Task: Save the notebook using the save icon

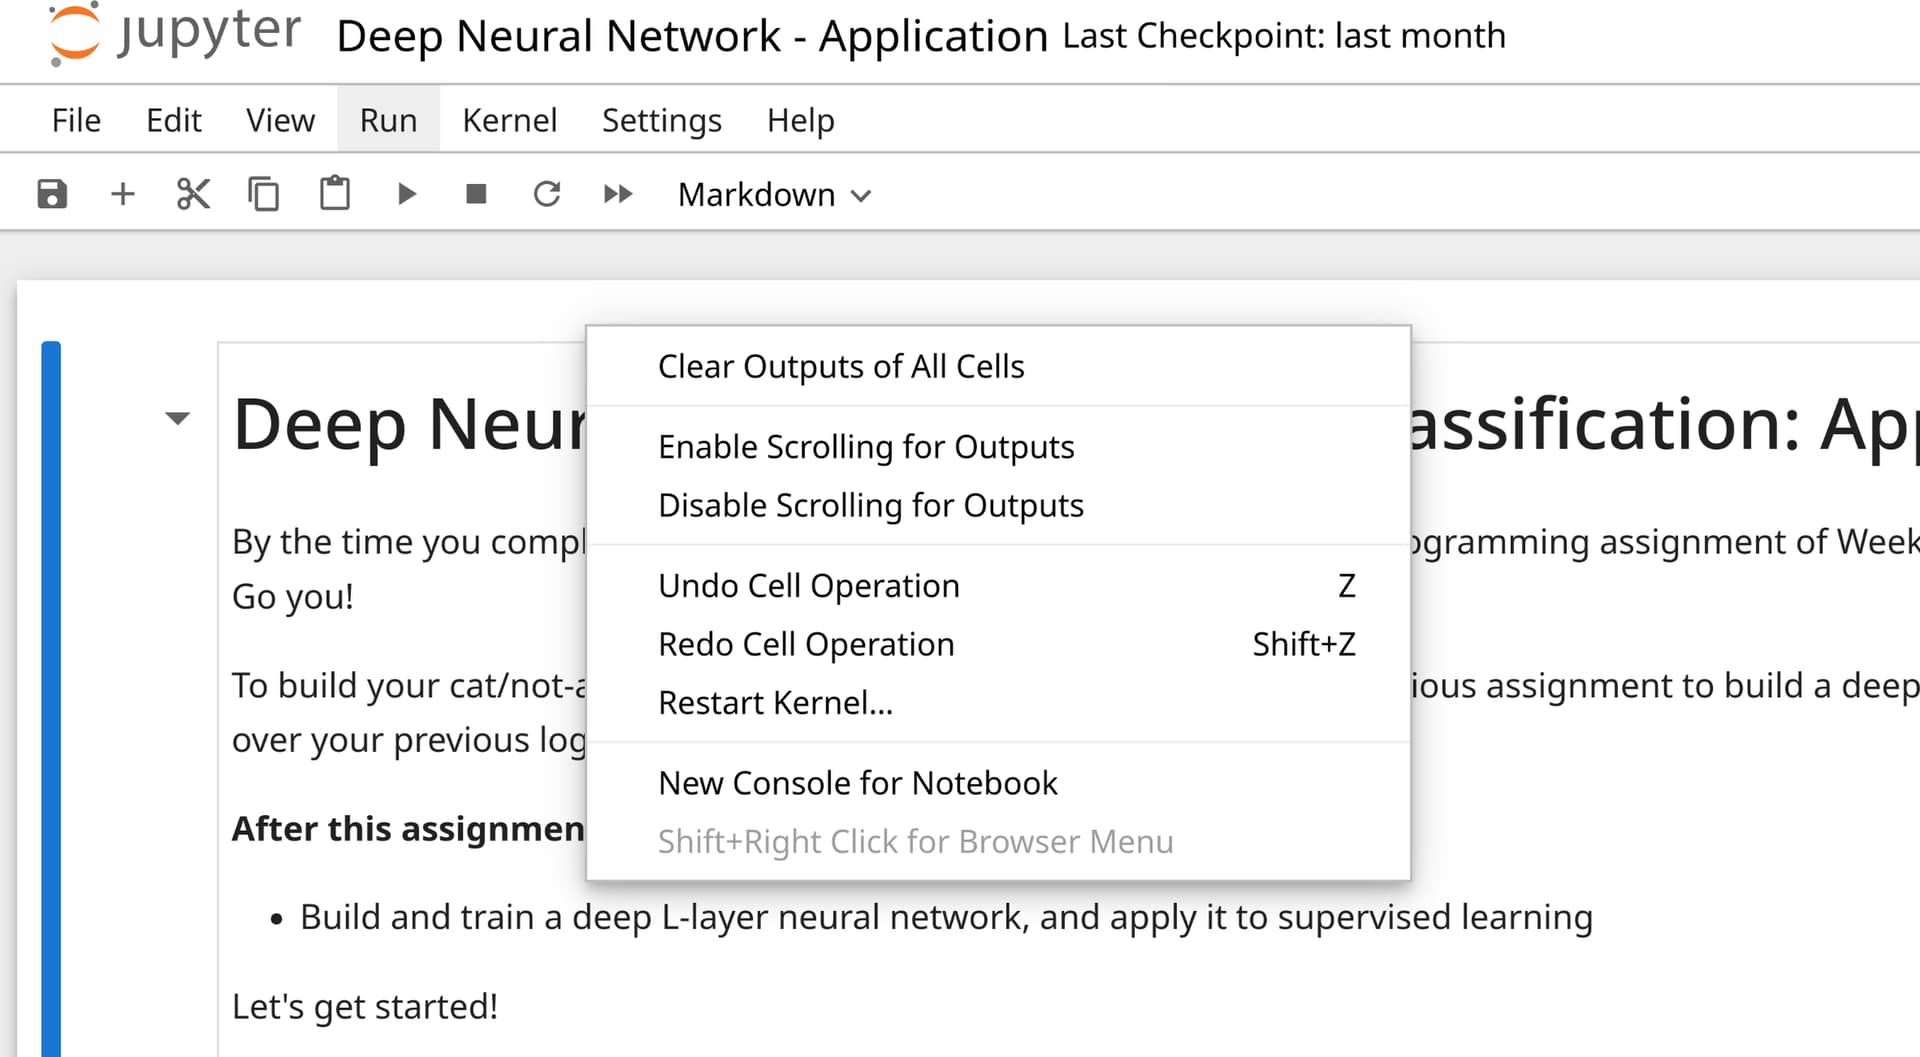Action: click(x=51, y=193)
